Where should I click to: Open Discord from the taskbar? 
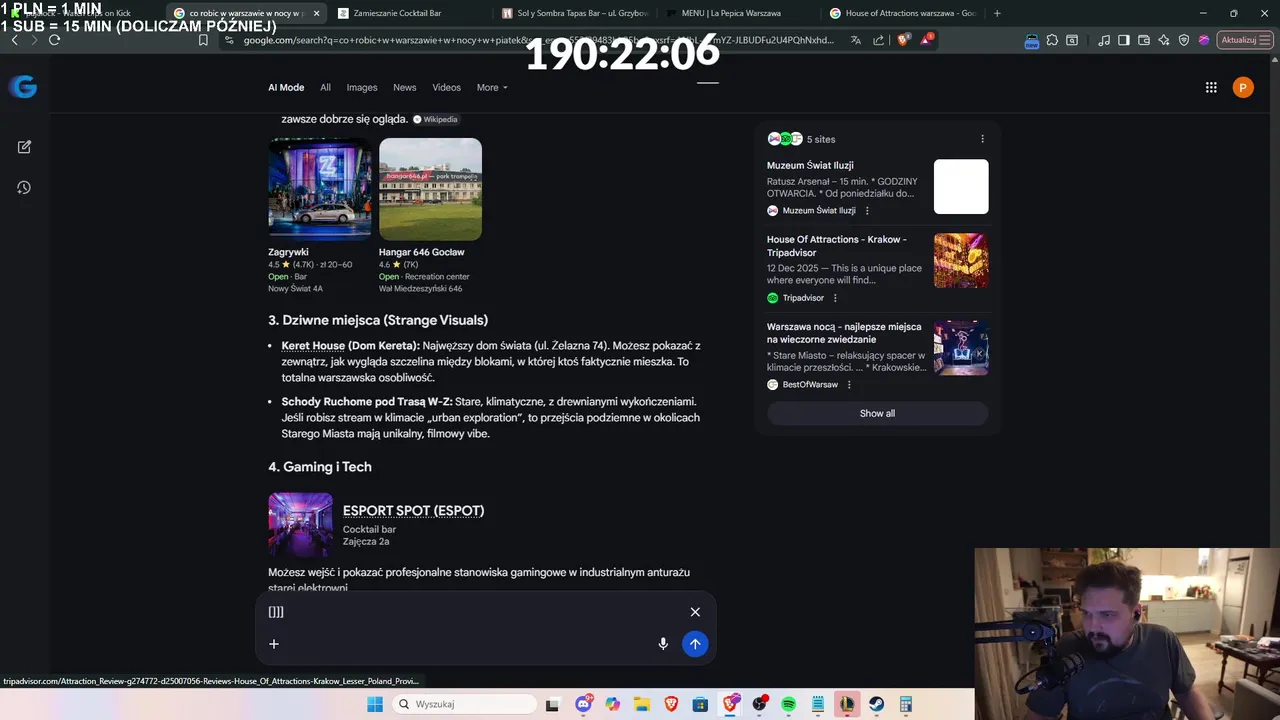pyautogui.click(x=584, y=704)
